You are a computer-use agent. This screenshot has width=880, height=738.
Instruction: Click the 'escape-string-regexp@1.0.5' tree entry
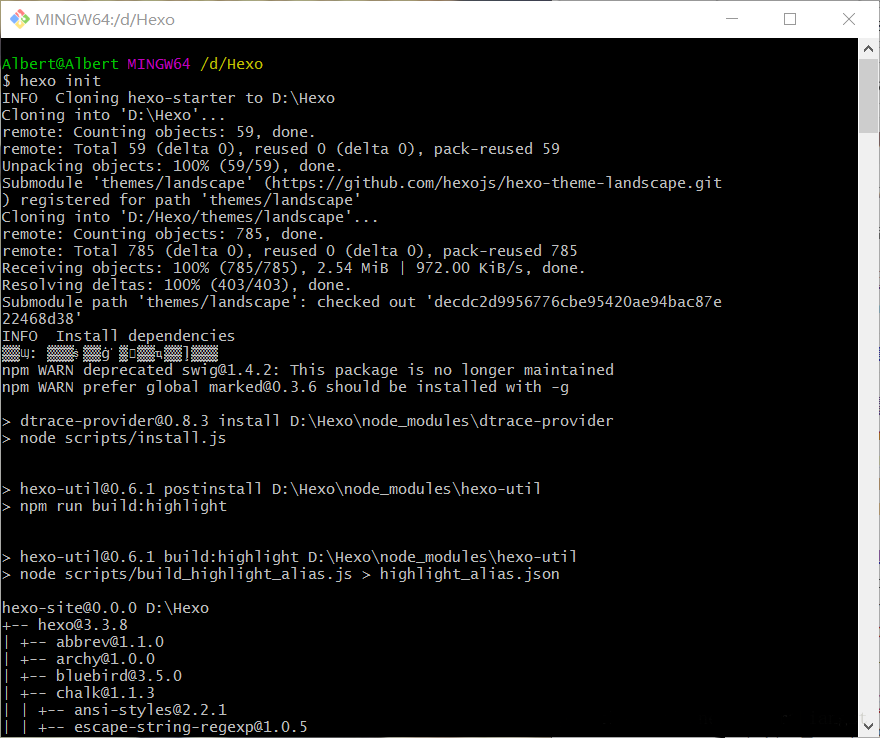coord(191,727)
